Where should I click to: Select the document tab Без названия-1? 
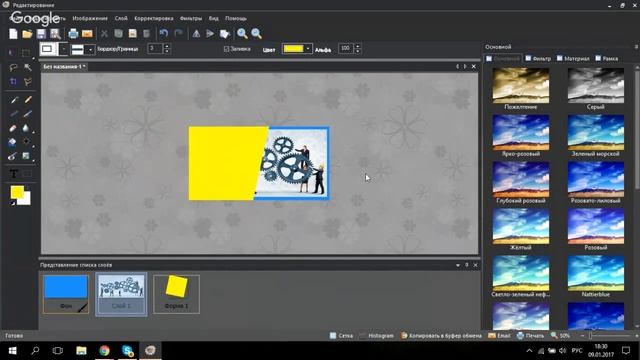[x=64, y=67]
